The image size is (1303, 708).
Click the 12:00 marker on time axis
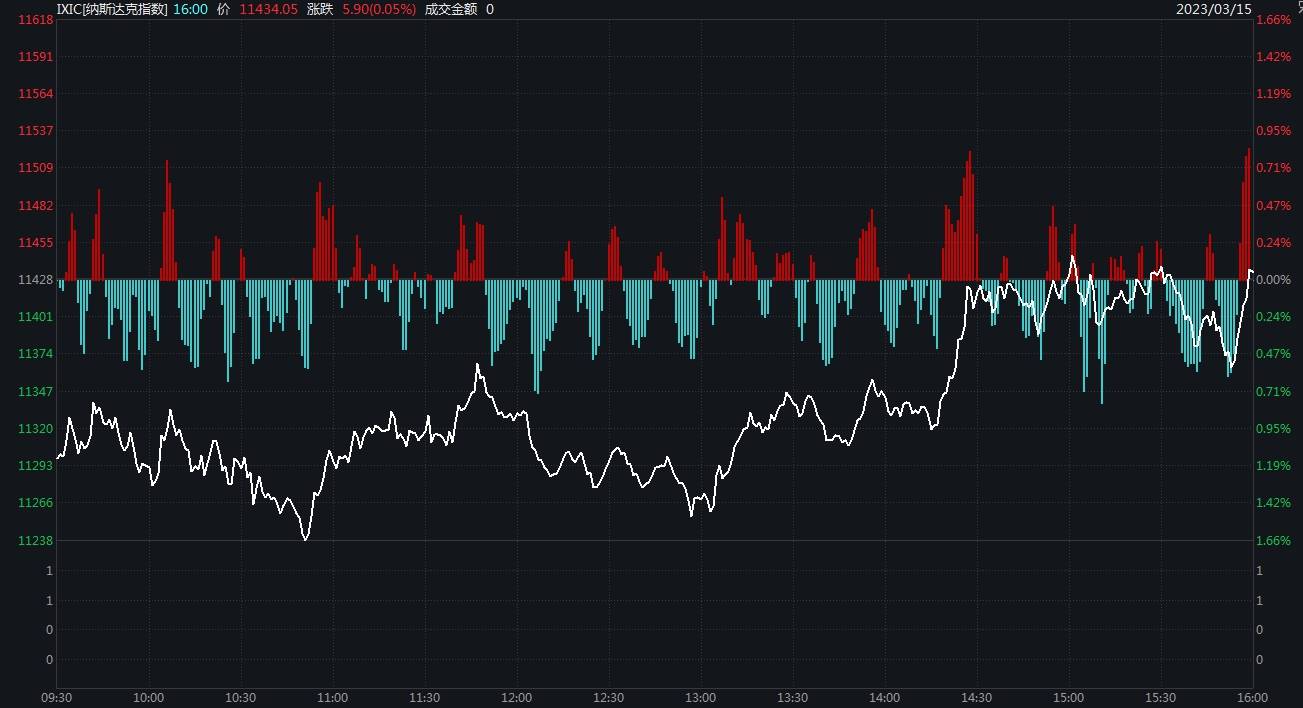coord(516,697)
